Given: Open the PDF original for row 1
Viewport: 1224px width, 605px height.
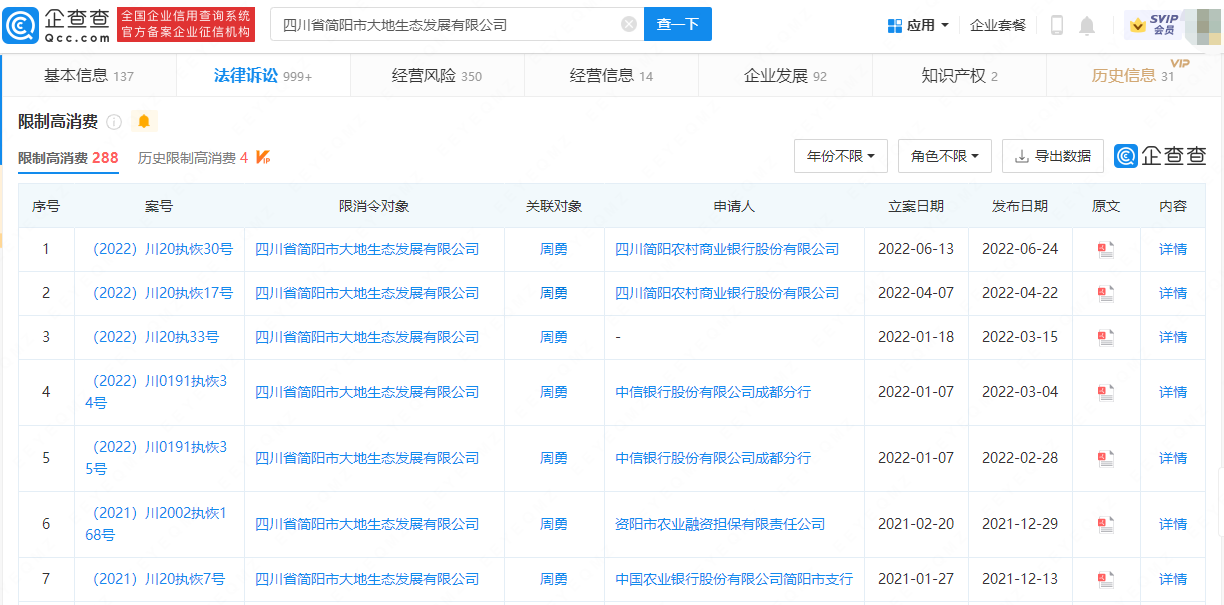Looking at the screenshot, I should (x=1105, y=250).
